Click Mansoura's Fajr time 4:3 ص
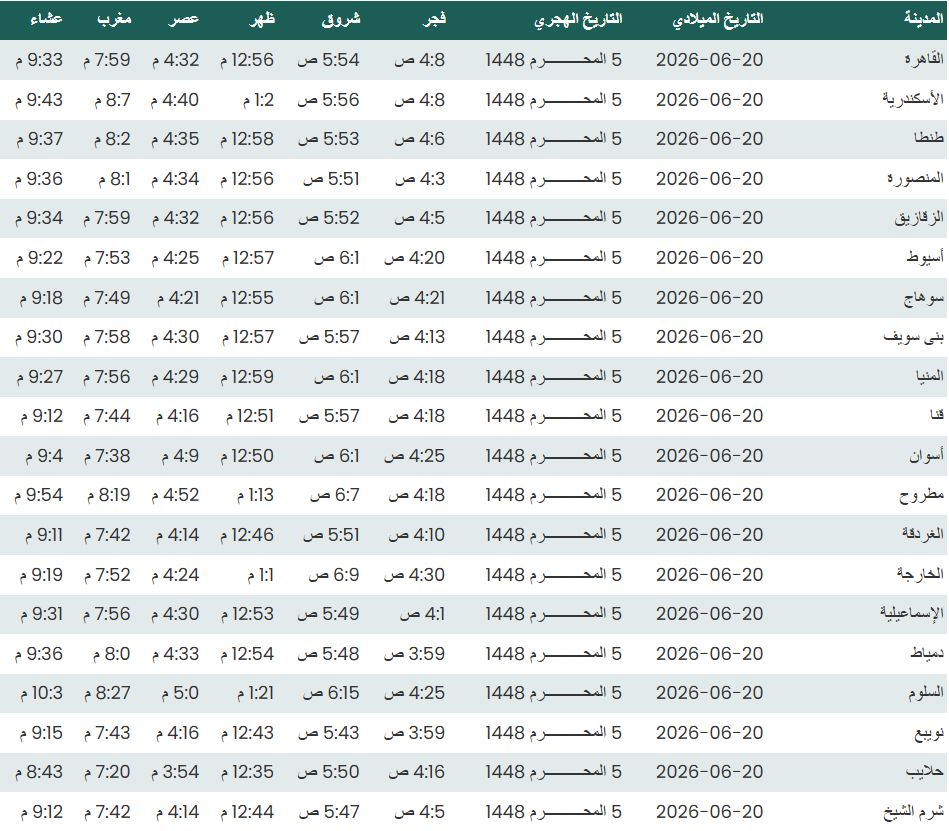Image resolution: width=949 pixels, height=831 pixels. click(419, 179)
